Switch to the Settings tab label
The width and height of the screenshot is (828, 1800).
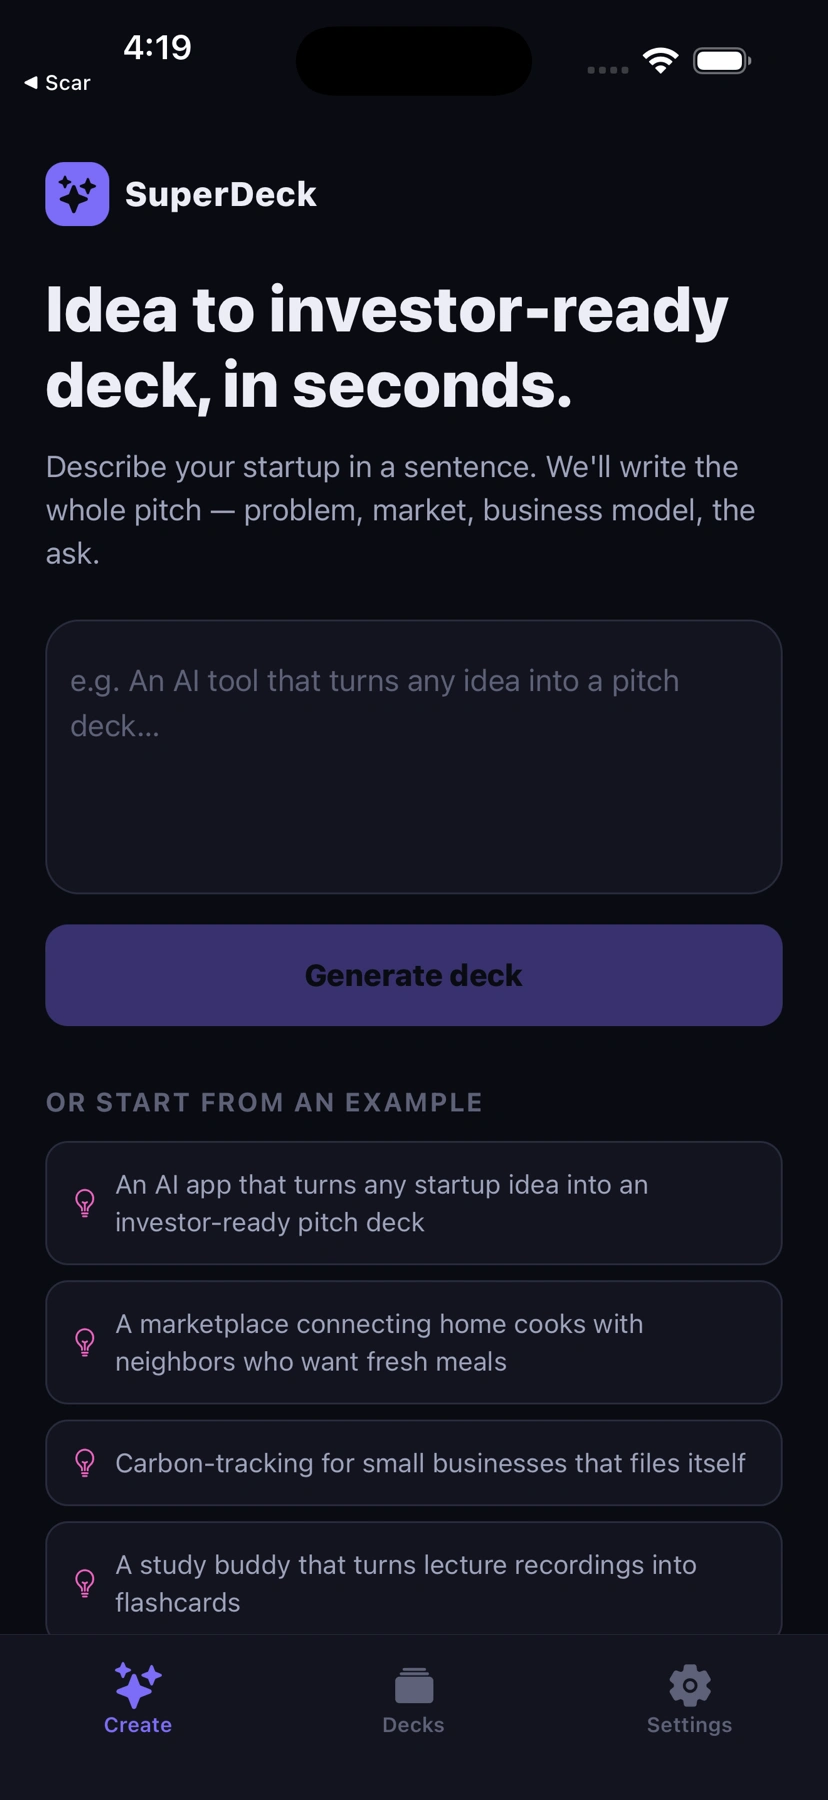[x=690, y=1725]
